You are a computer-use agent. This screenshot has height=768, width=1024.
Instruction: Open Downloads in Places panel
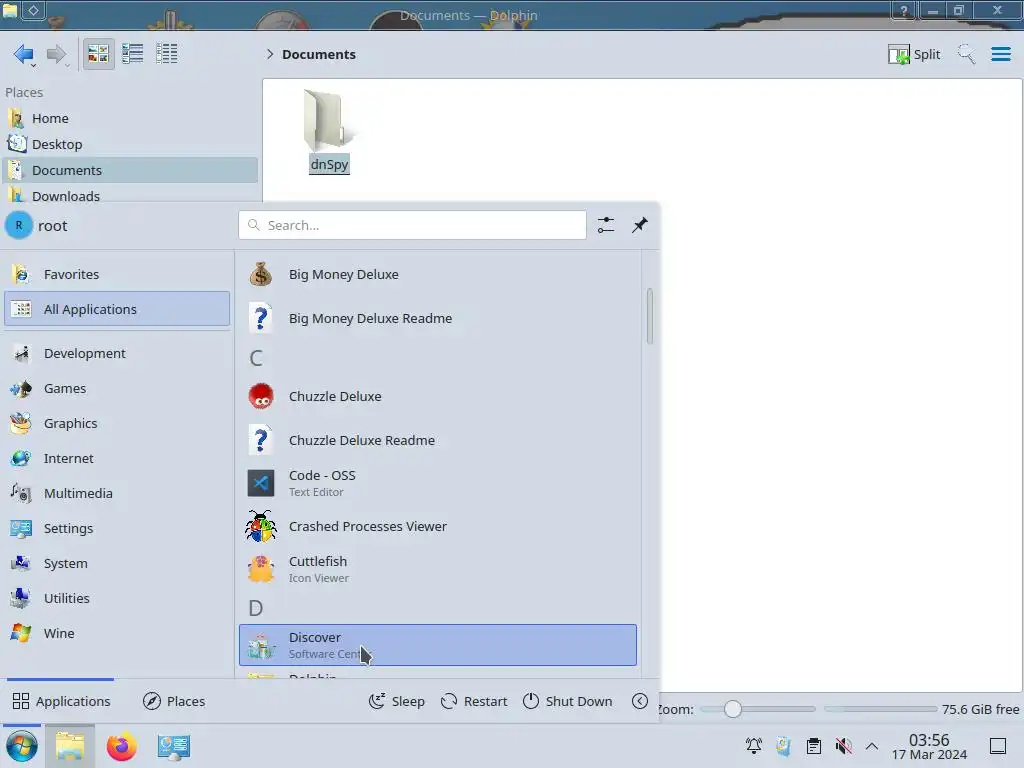[x=131, y=195]
